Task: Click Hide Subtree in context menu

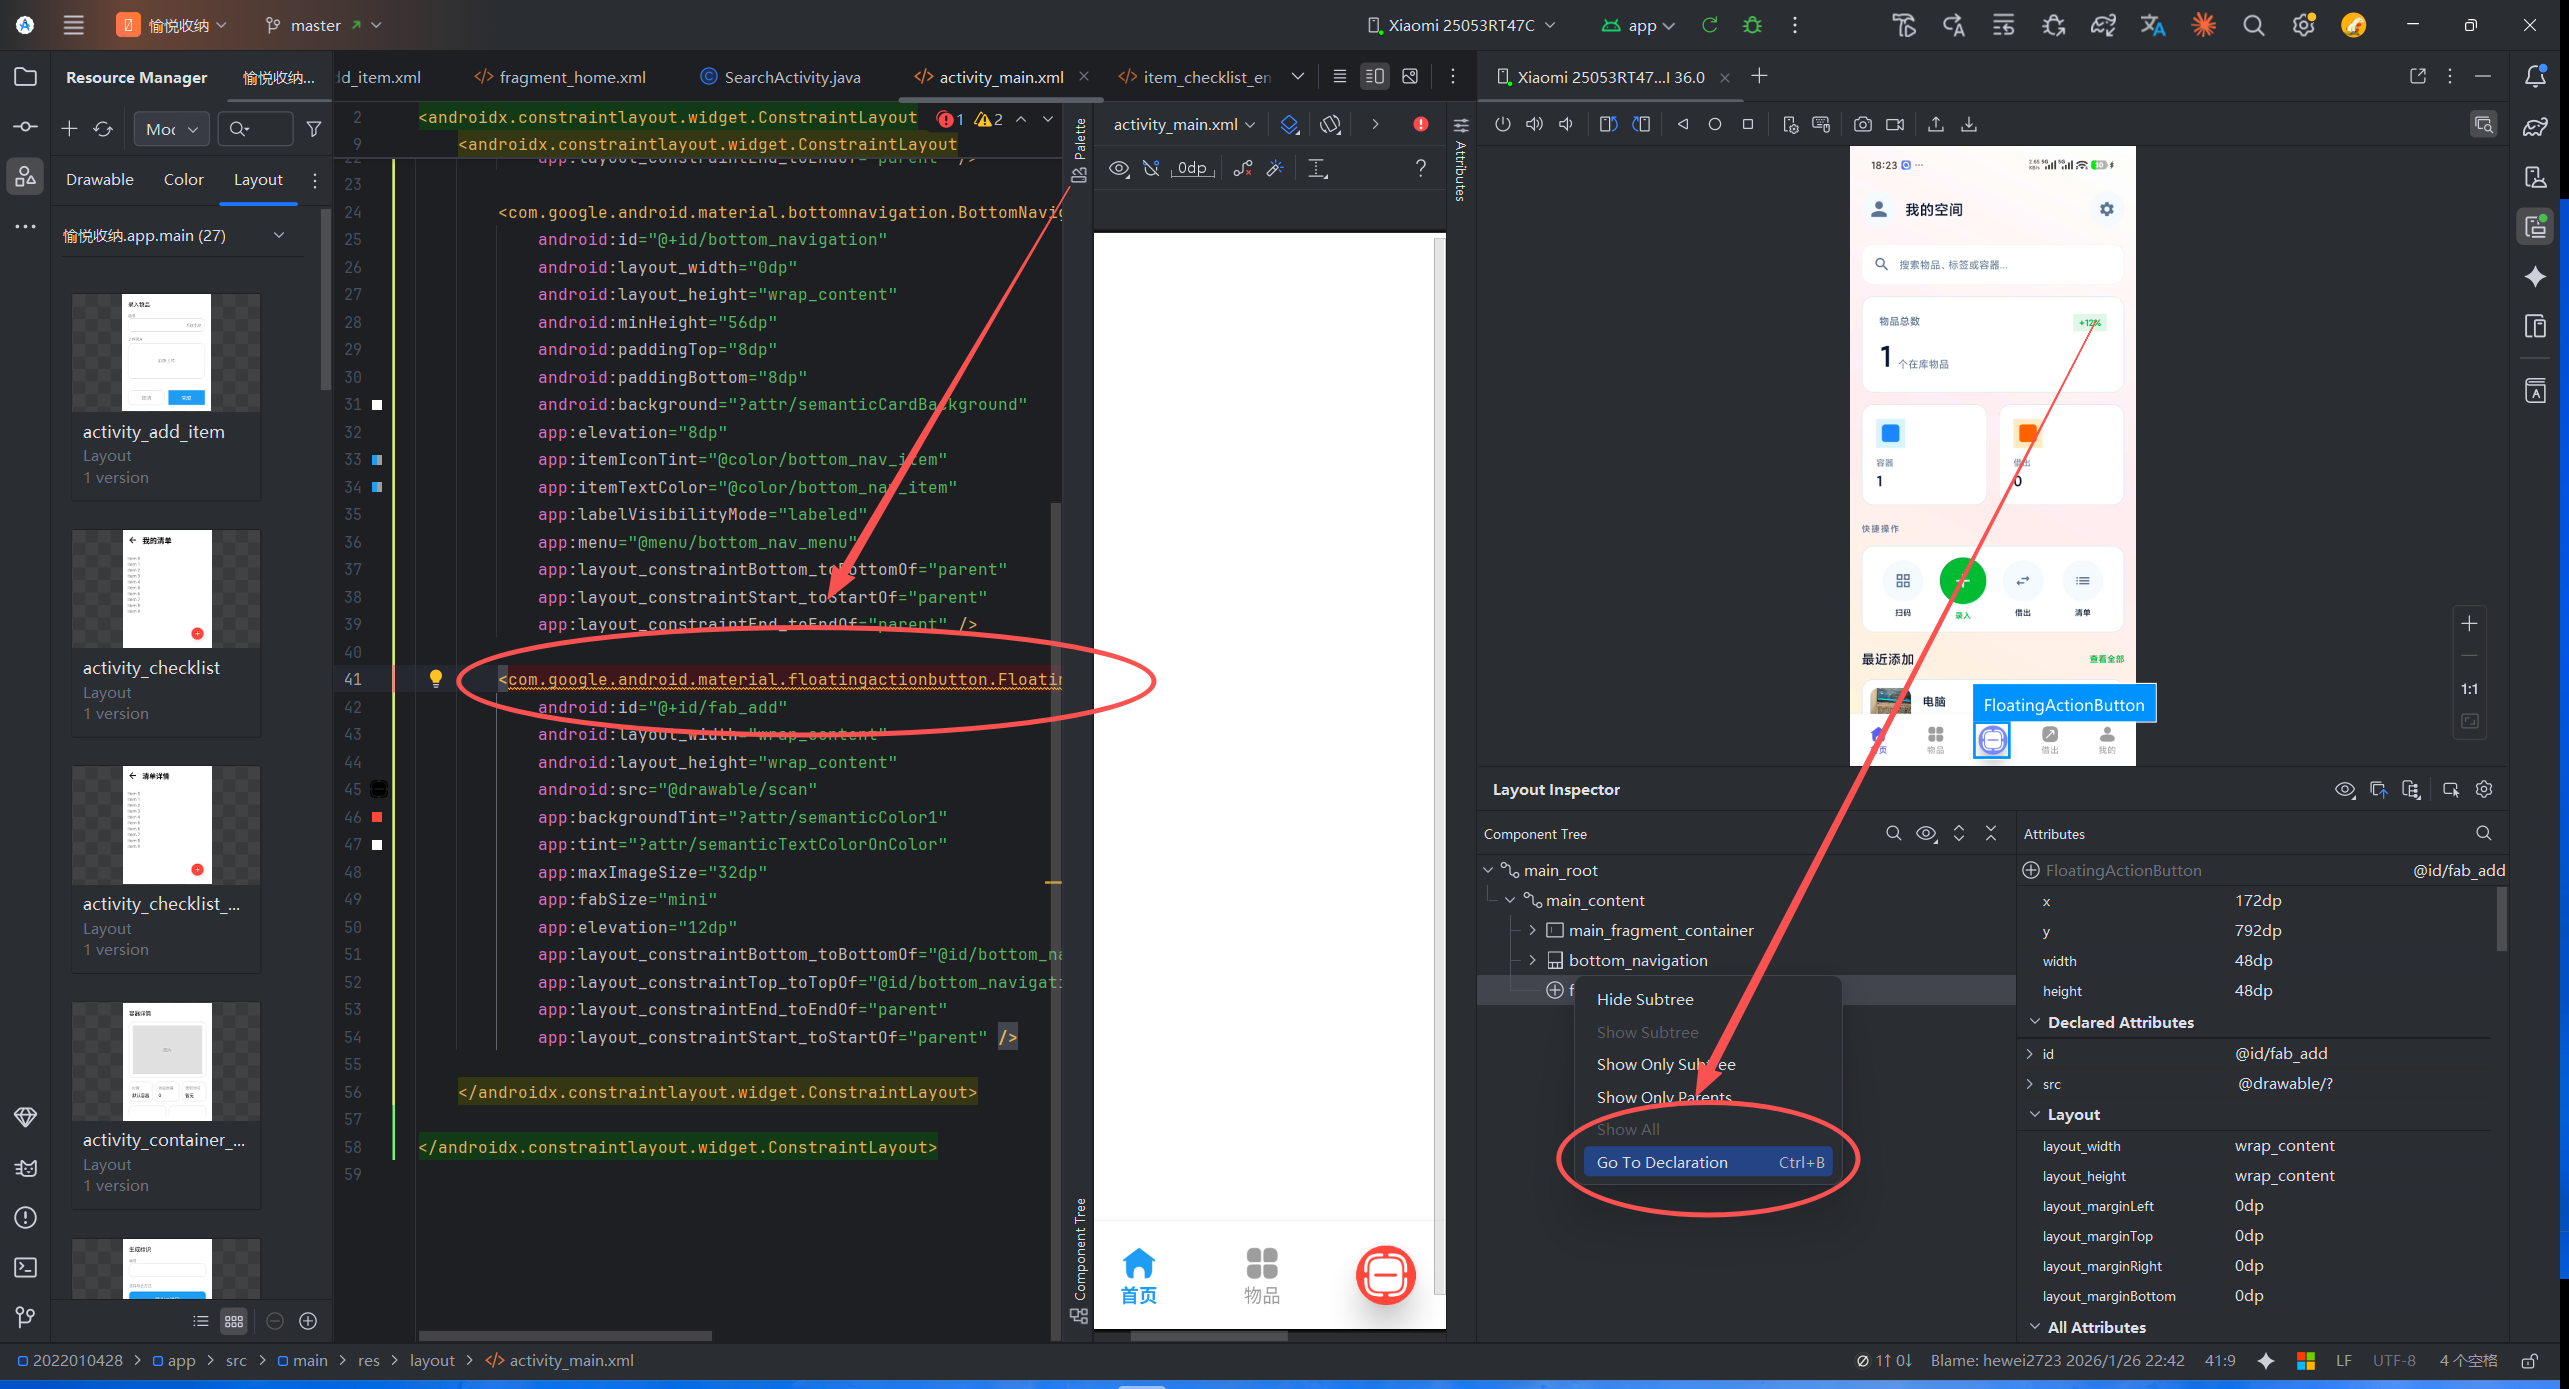Action: pyautogui.click(x=1644, y=999)
